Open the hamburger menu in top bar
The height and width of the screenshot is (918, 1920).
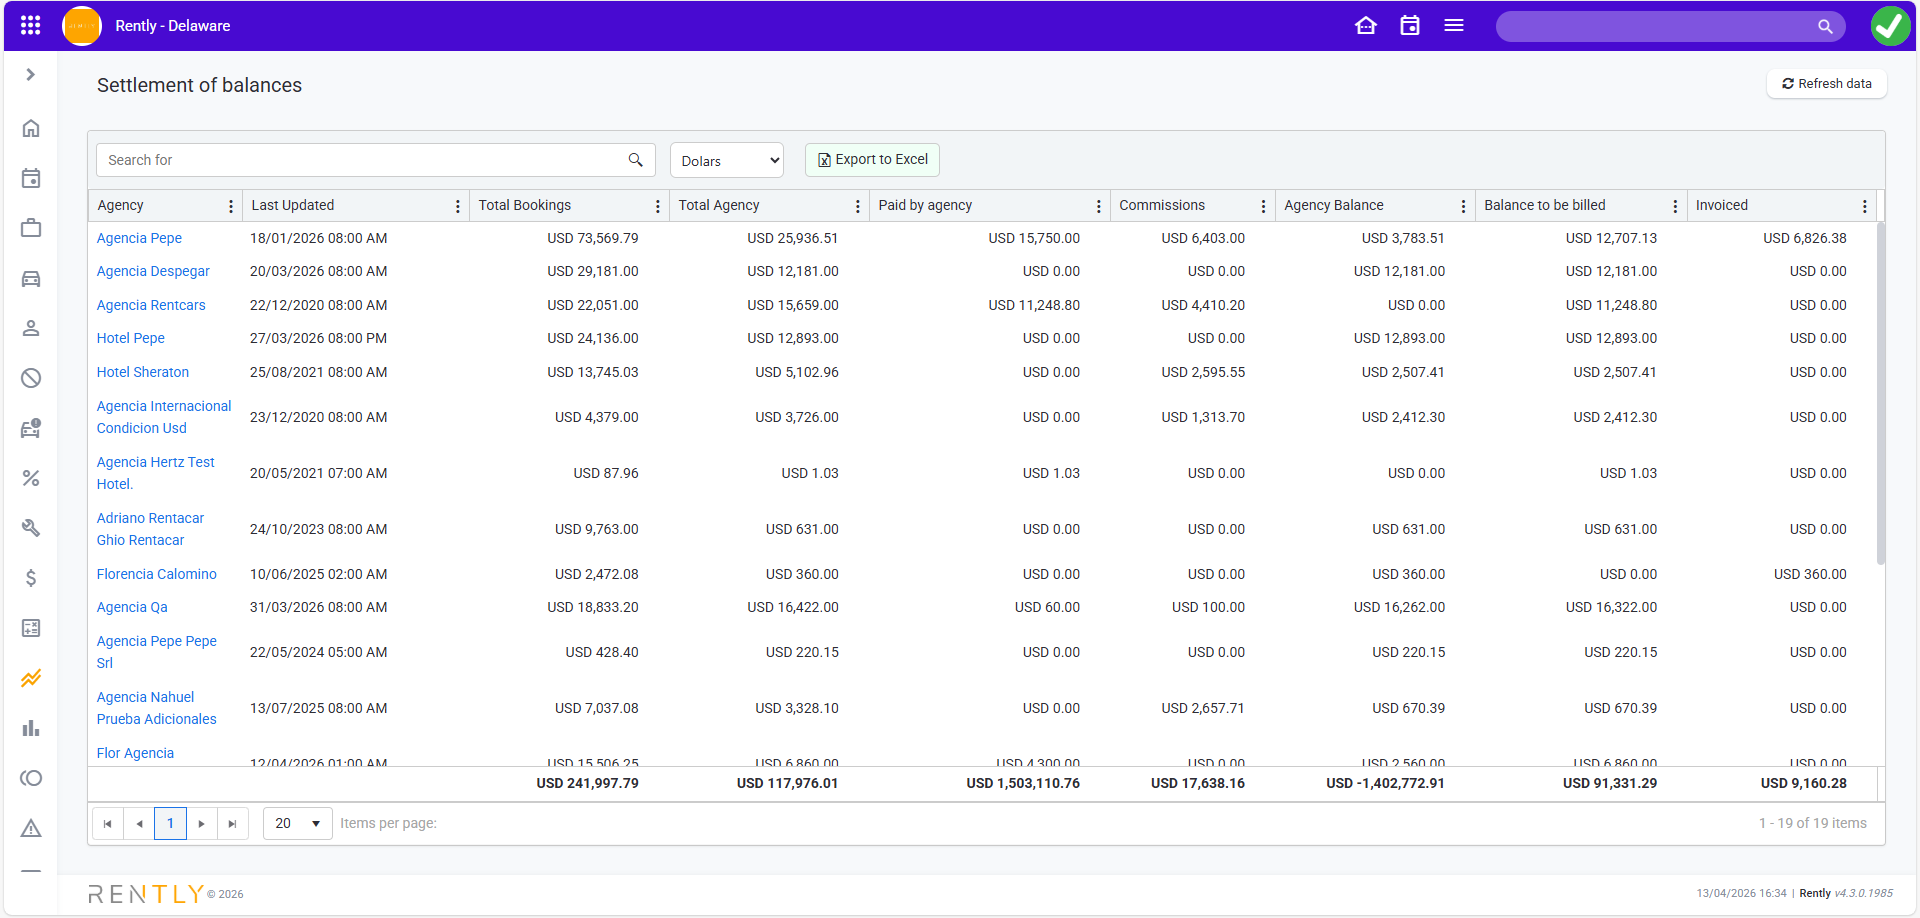[1454, 26]
